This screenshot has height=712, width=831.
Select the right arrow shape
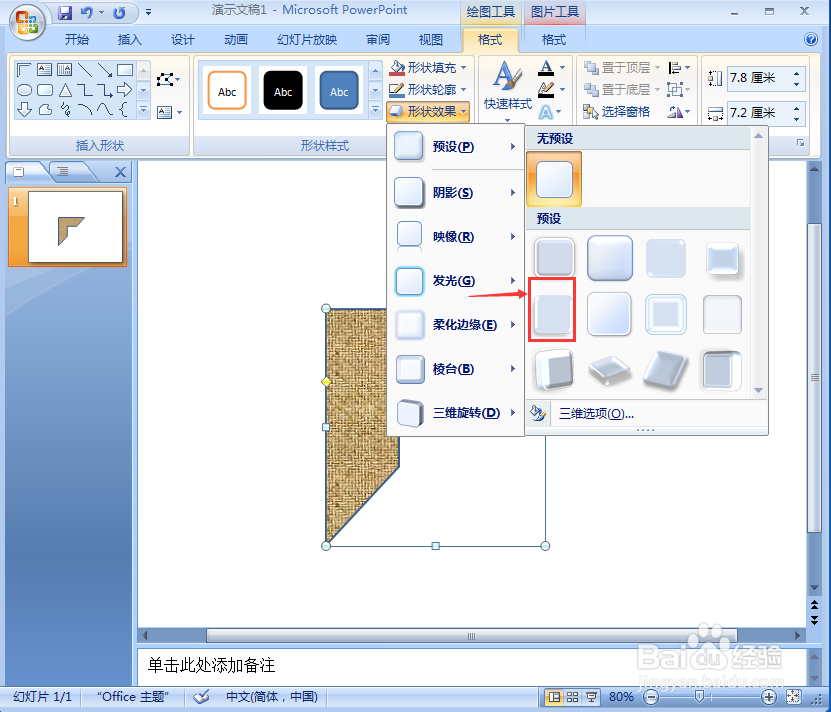[125, 90]
